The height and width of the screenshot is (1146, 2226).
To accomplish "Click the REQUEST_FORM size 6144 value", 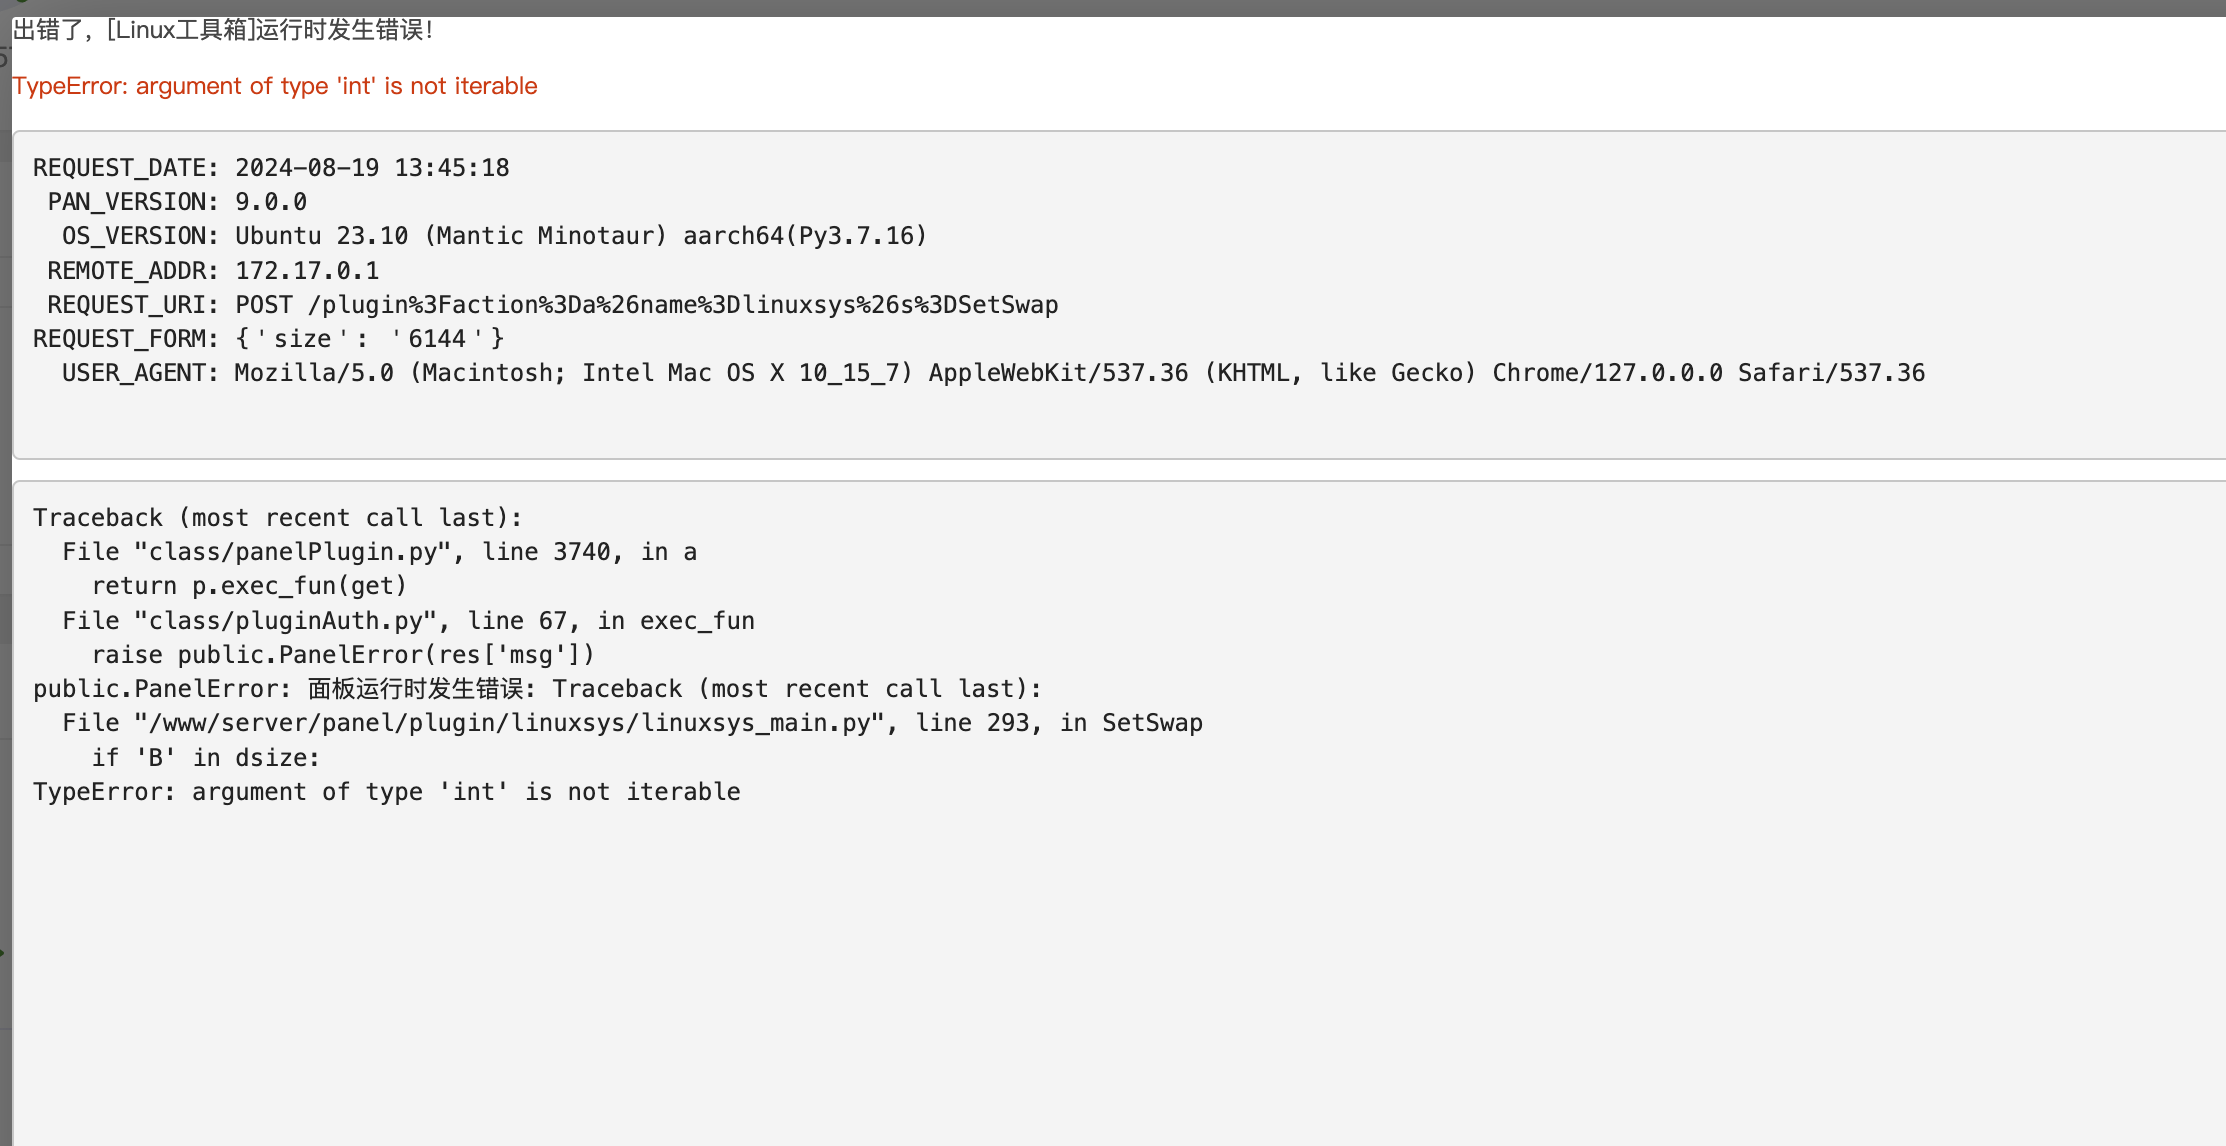I will click(x=369, y=339).
